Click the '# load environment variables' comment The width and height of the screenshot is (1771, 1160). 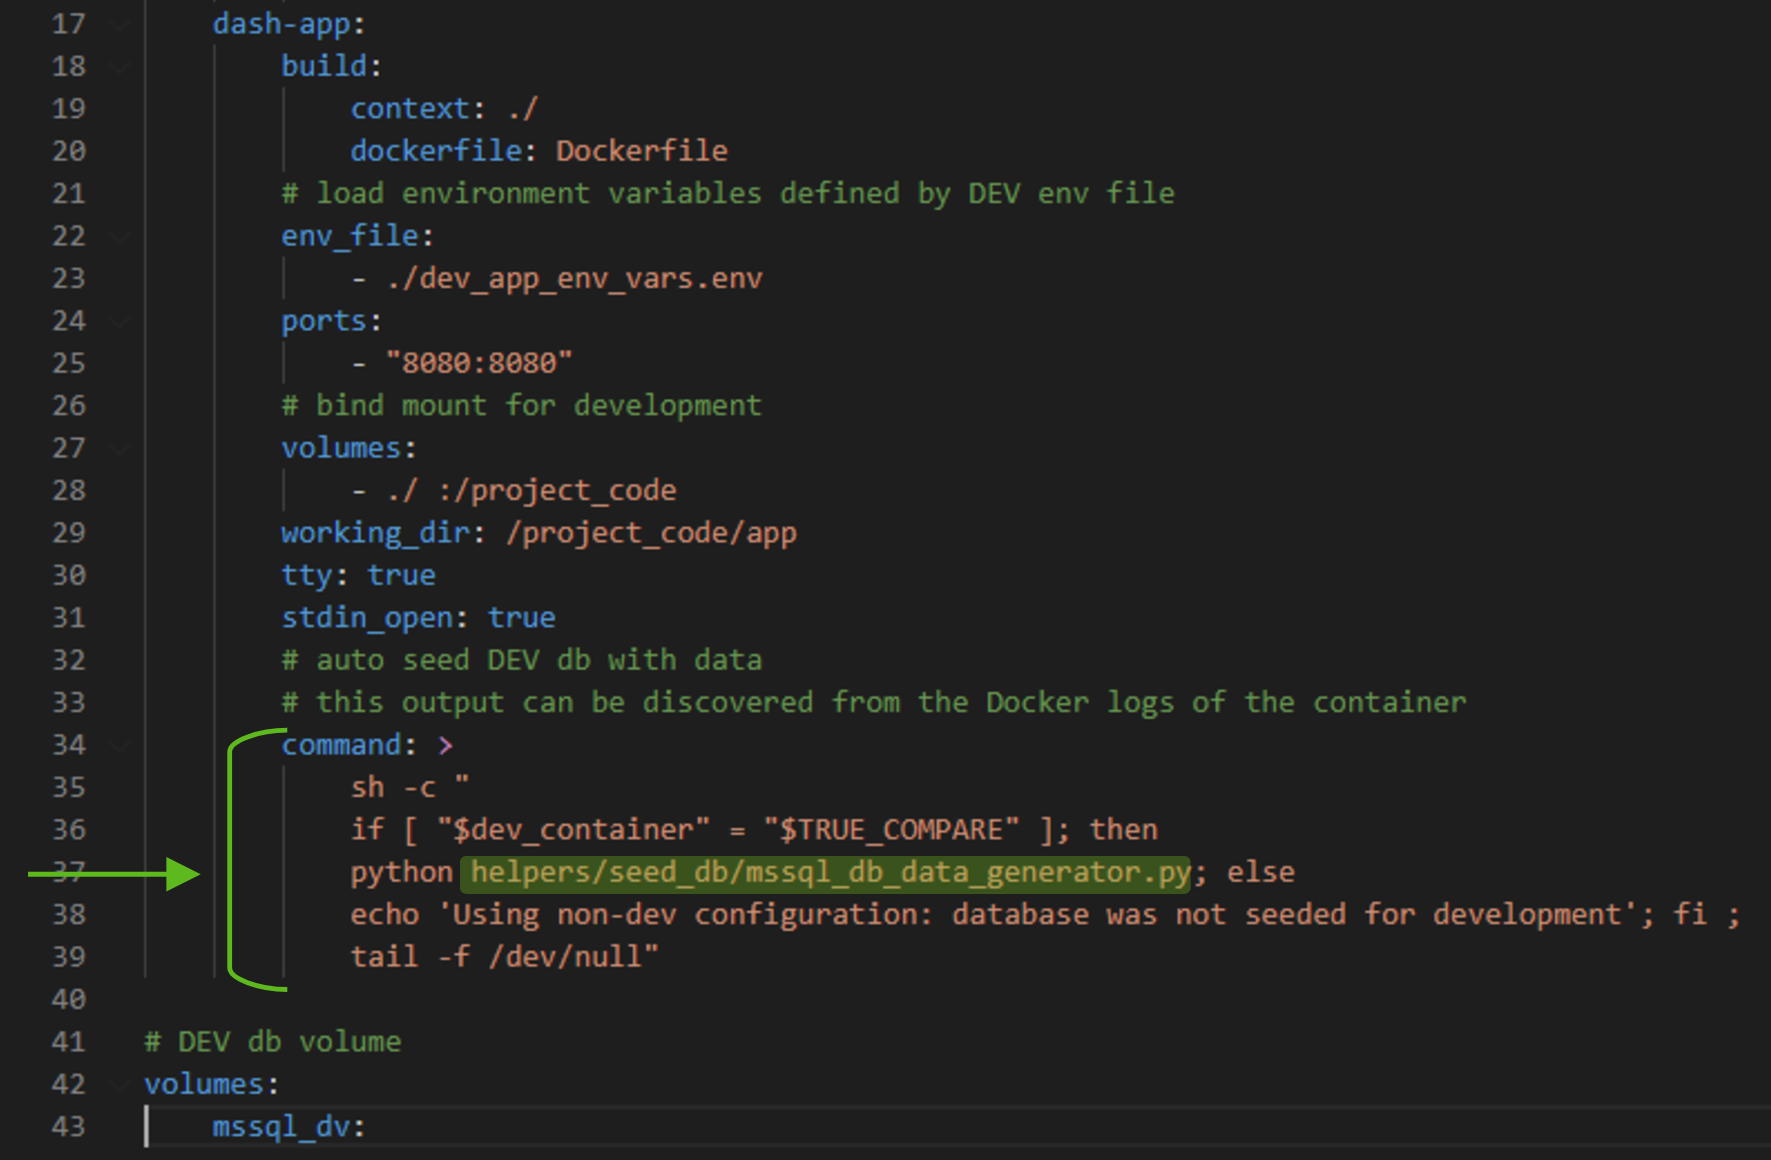point(728,193)
